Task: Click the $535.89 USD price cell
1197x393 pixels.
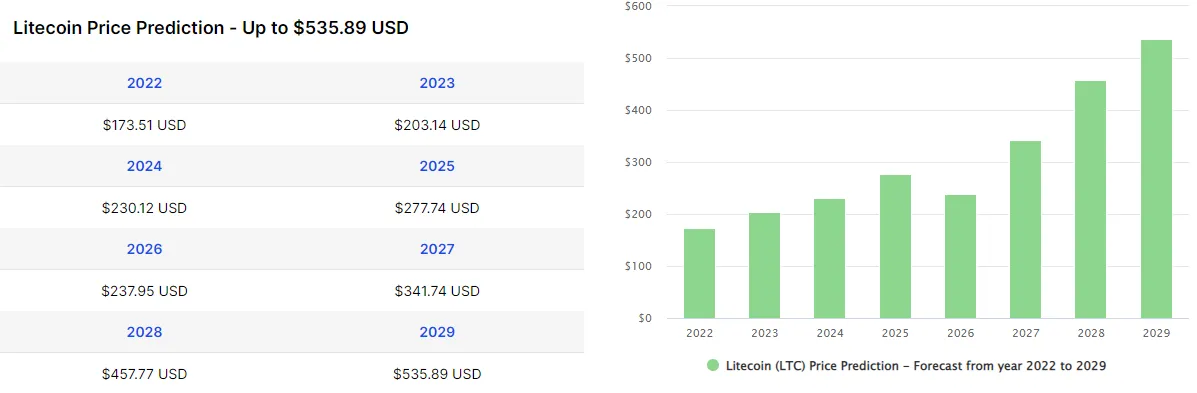Action: [437, 375]
